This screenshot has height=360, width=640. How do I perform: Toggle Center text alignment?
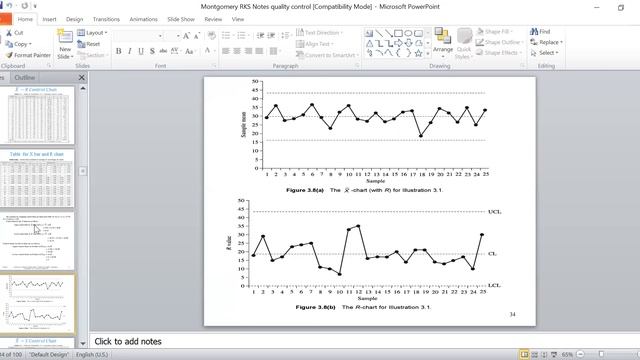point(237,51)
